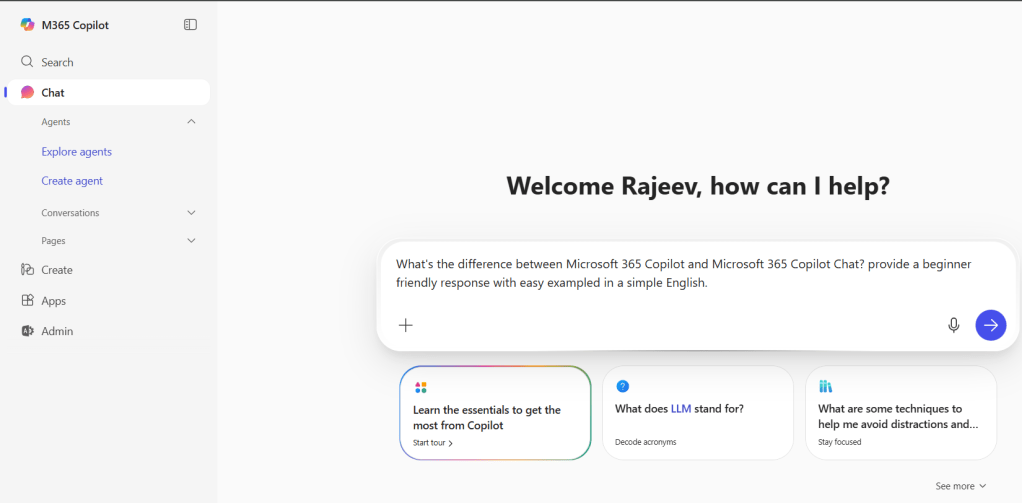This screenshot has width=1022, height=503.
Task: Click the Search magnifier icon
Action: pyautogui.click(x=28, y=62)
